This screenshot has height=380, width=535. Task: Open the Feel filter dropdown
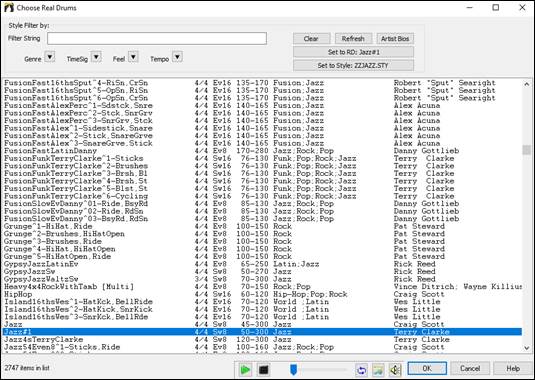click(x=133, y=57)
